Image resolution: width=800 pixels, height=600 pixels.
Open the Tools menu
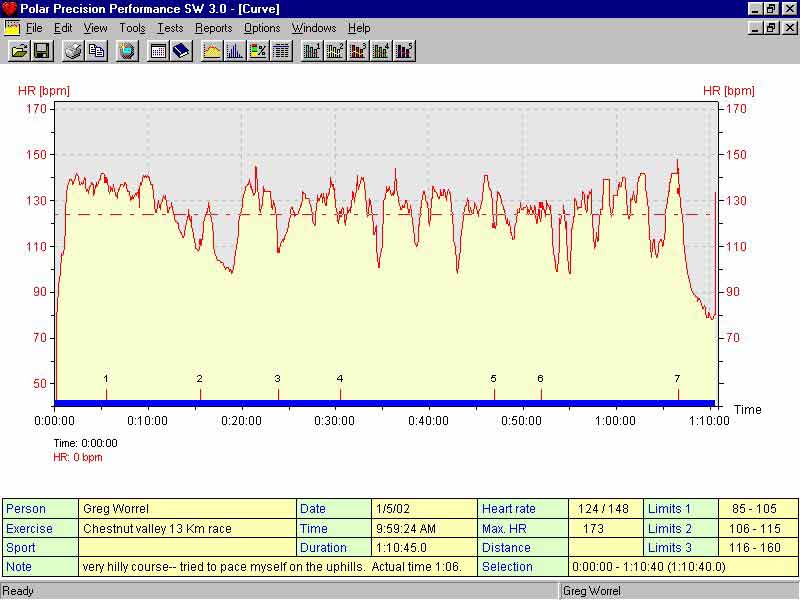[x=132, y=28]
